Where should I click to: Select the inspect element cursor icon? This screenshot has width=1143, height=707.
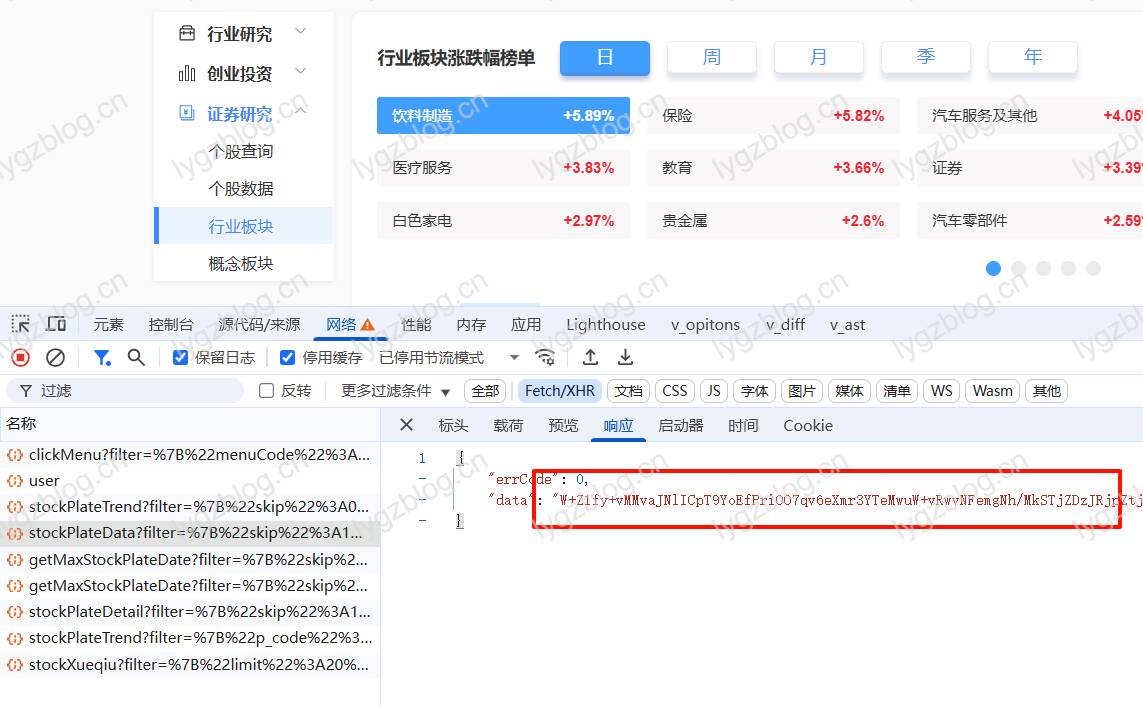[x=20, y=323]
